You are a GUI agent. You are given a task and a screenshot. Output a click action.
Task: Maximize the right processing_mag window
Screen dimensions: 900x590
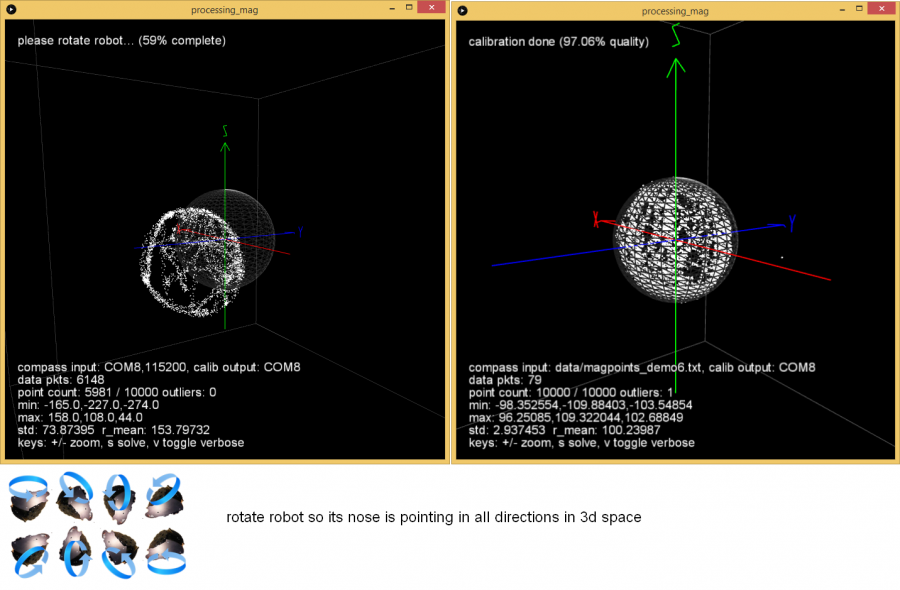[859, 9]
